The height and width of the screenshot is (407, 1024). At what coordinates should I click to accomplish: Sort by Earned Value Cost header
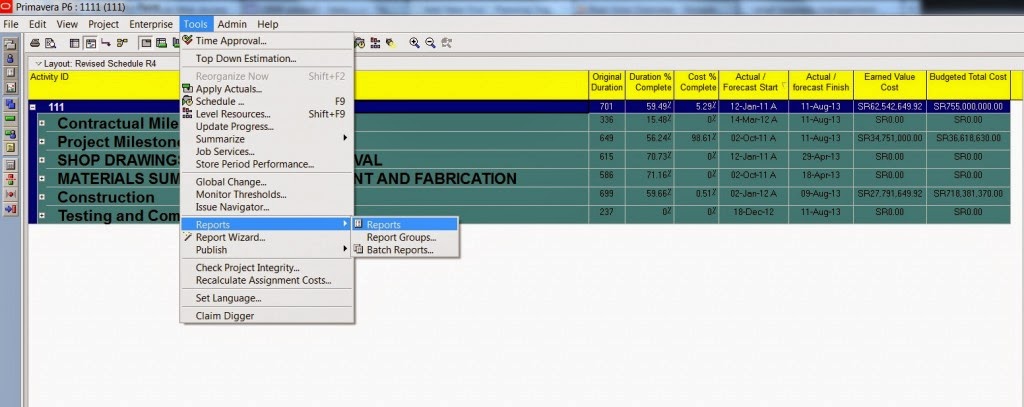pyautogui.click(x=890, y=85)
